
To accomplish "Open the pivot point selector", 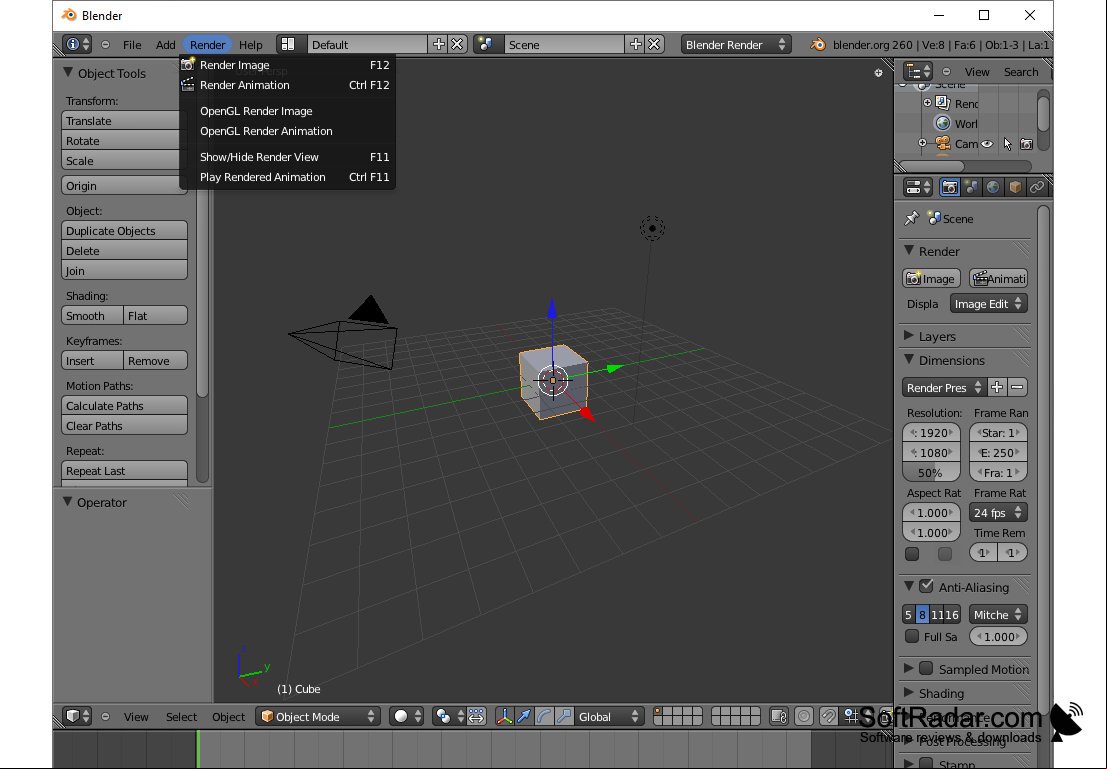I will point(449,716).
